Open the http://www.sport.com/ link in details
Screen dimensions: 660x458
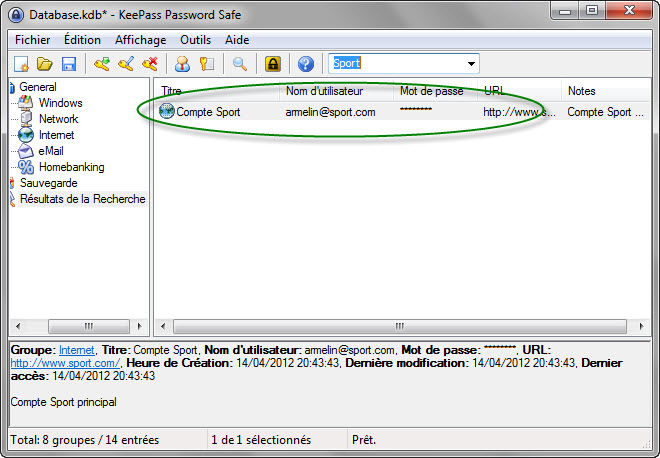pos(65,363)
